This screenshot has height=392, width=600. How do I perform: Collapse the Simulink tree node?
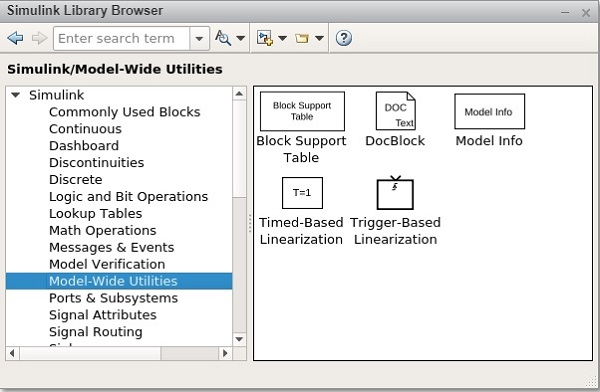click(15, 95)
